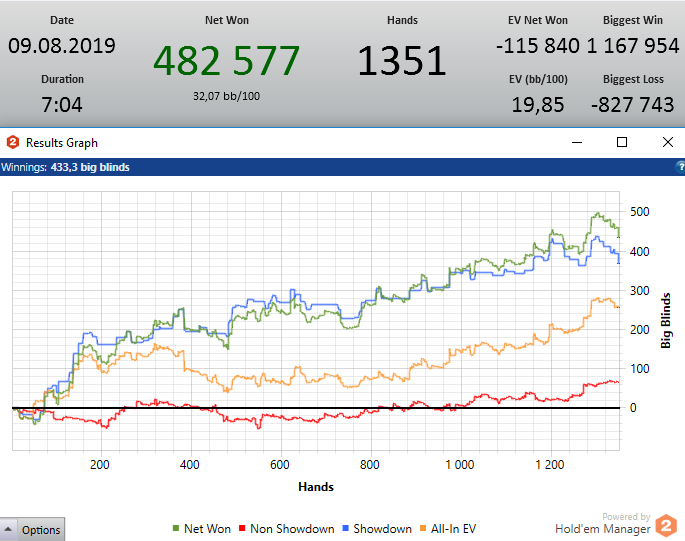Click the 32,07 bb/100 text
This screenshot has width=685, height=541.
point(226,96)
